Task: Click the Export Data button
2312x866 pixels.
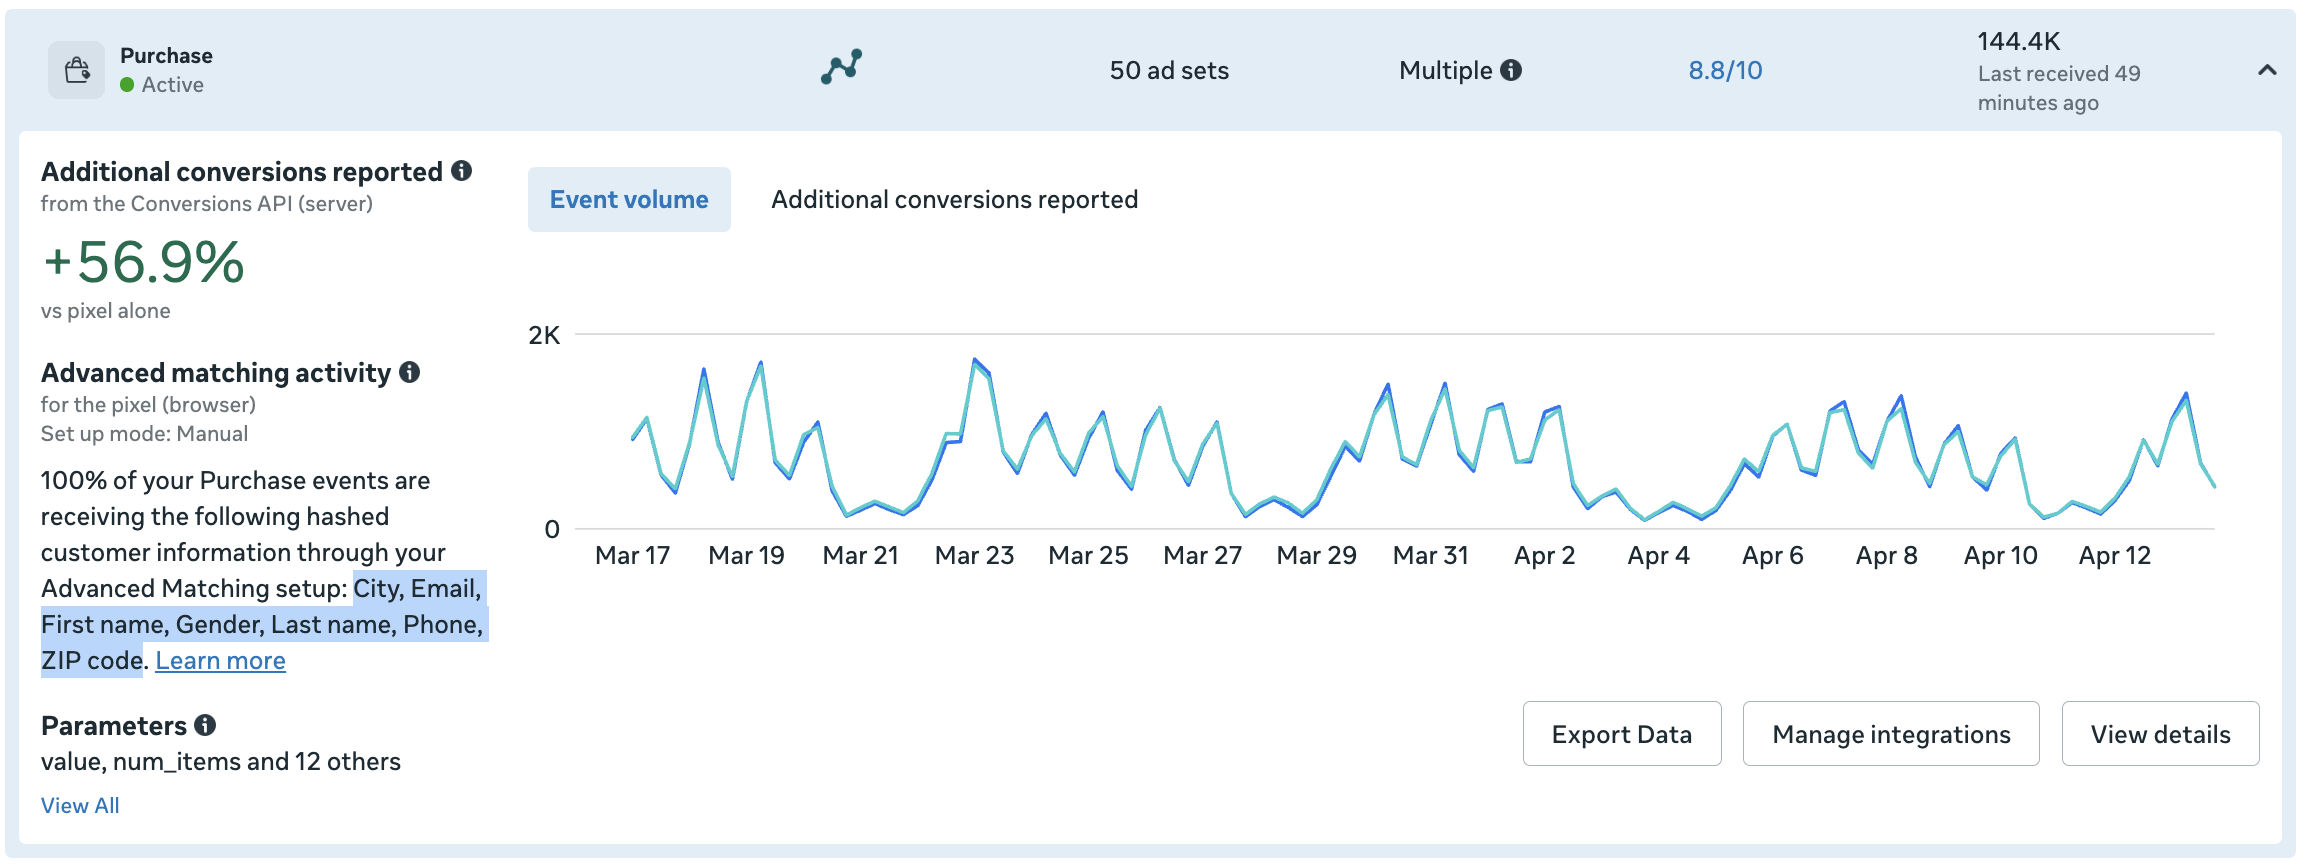Action: pos(1622,734)
